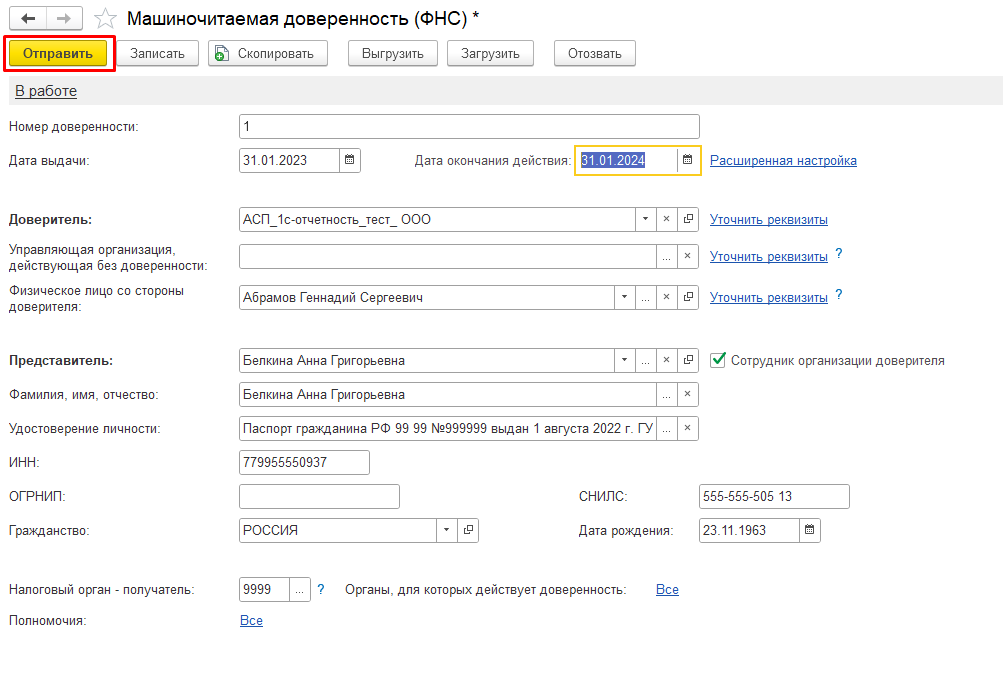Open selection dots for Представитель field
The width and height of the screenshot is (1003, 696).
tap(645, 360)
